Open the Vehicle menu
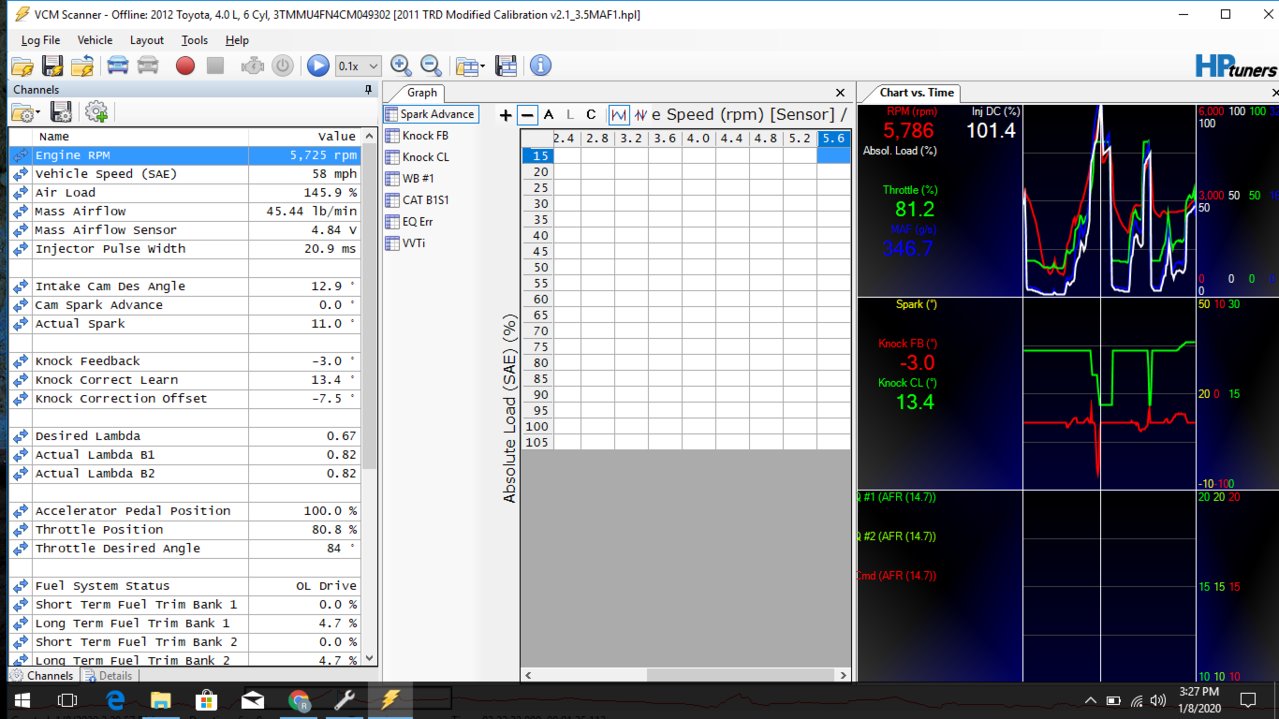1279x719 pixels. (95, 40)
